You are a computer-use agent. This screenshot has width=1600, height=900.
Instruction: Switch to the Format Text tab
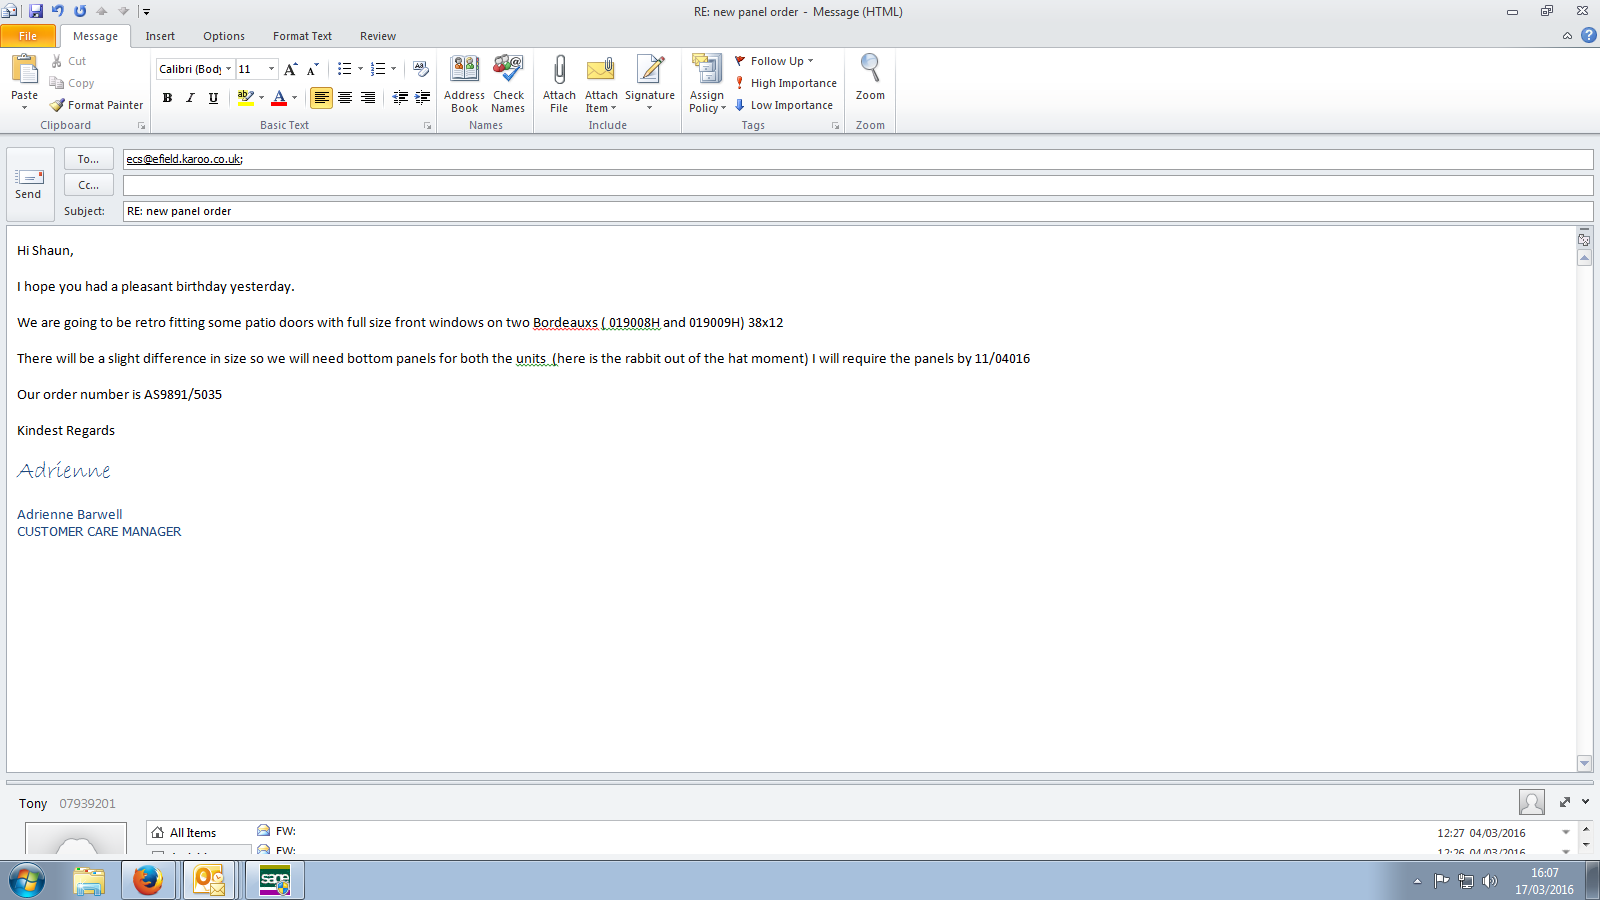tap(302, 36)
